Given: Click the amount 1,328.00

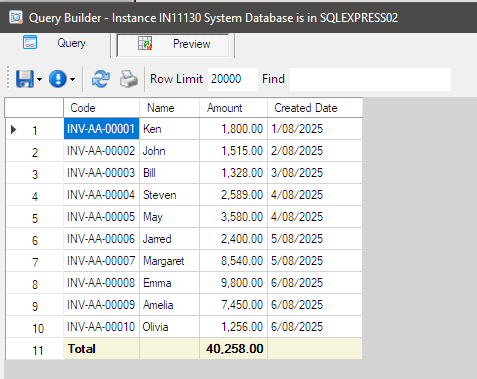Looking at the screenshot, I should 233,173.
